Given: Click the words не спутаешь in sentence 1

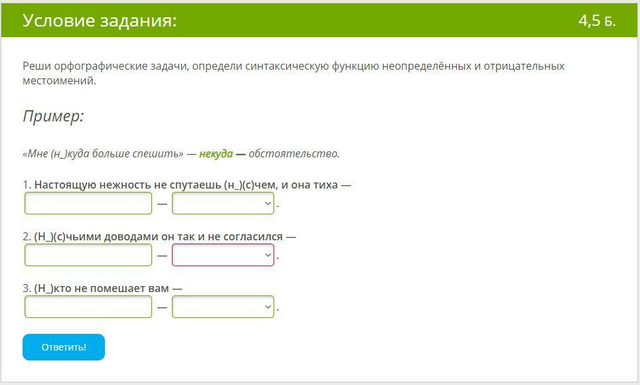Looking at the screenshot, I should tap(187, 185).
